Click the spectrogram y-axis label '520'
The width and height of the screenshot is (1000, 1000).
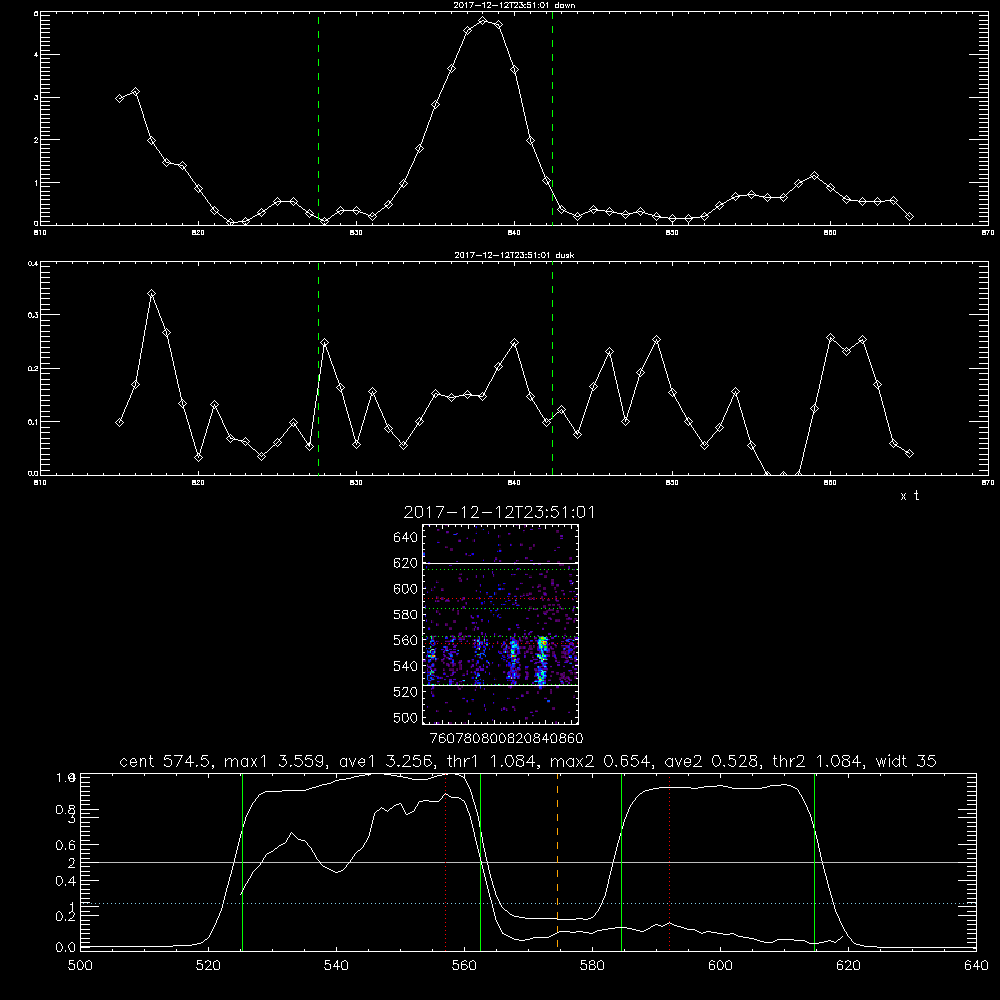[x=406, y=692]
